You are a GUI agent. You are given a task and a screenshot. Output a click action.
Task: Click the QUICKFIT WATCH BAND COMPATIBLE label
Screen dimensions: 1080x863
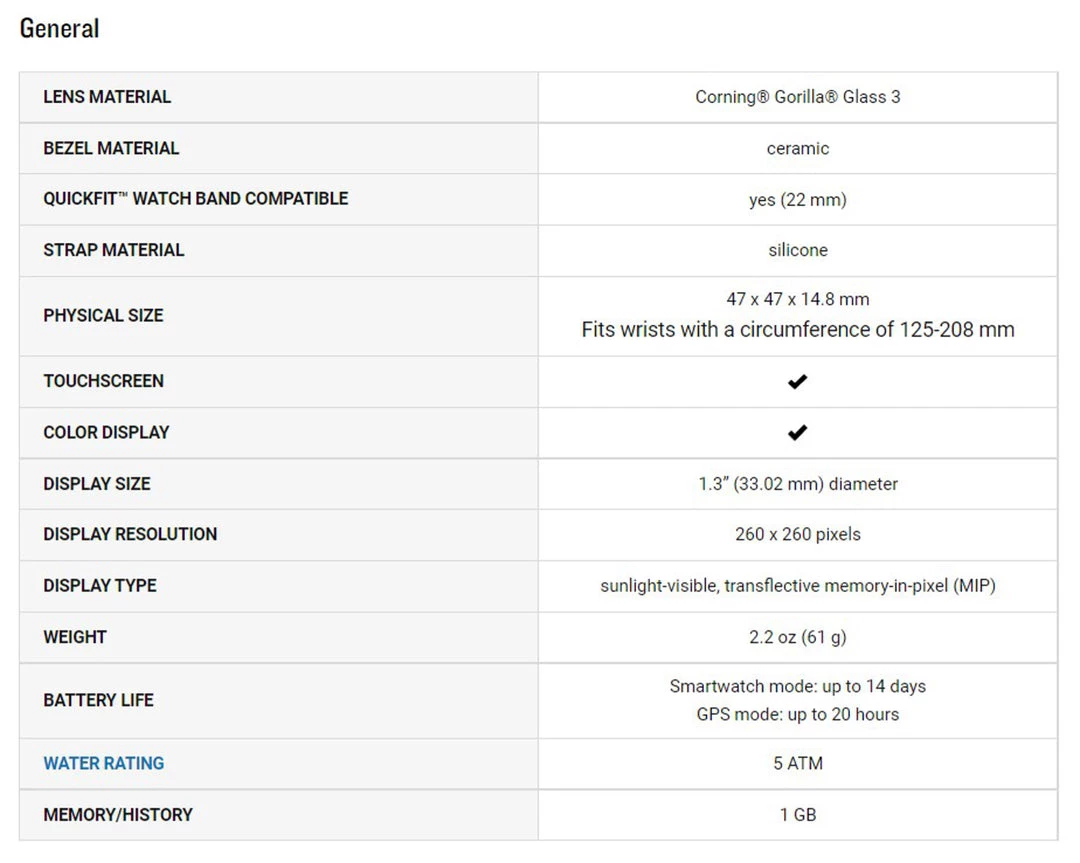pyautogui.click(x=195, y=198)
